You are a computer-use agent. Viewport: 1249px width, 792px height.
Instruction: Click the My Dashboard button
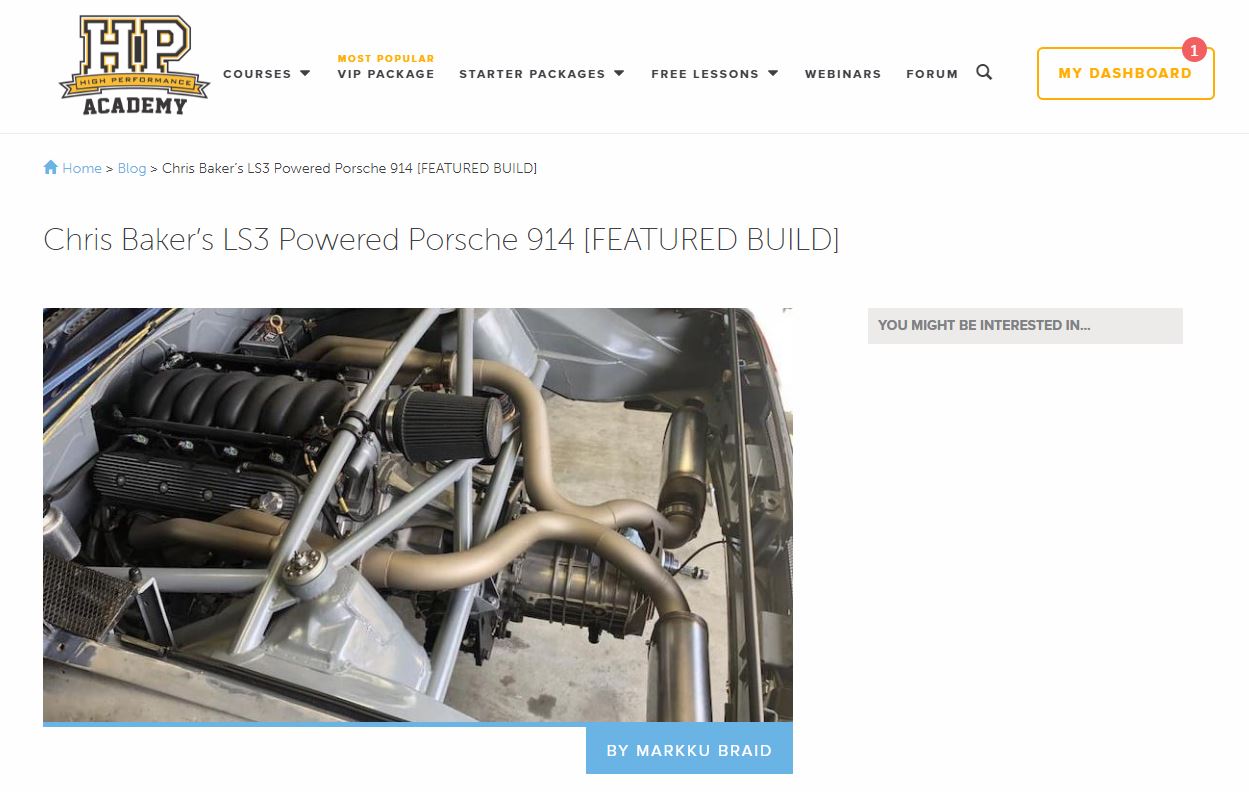coord(1125,73)
